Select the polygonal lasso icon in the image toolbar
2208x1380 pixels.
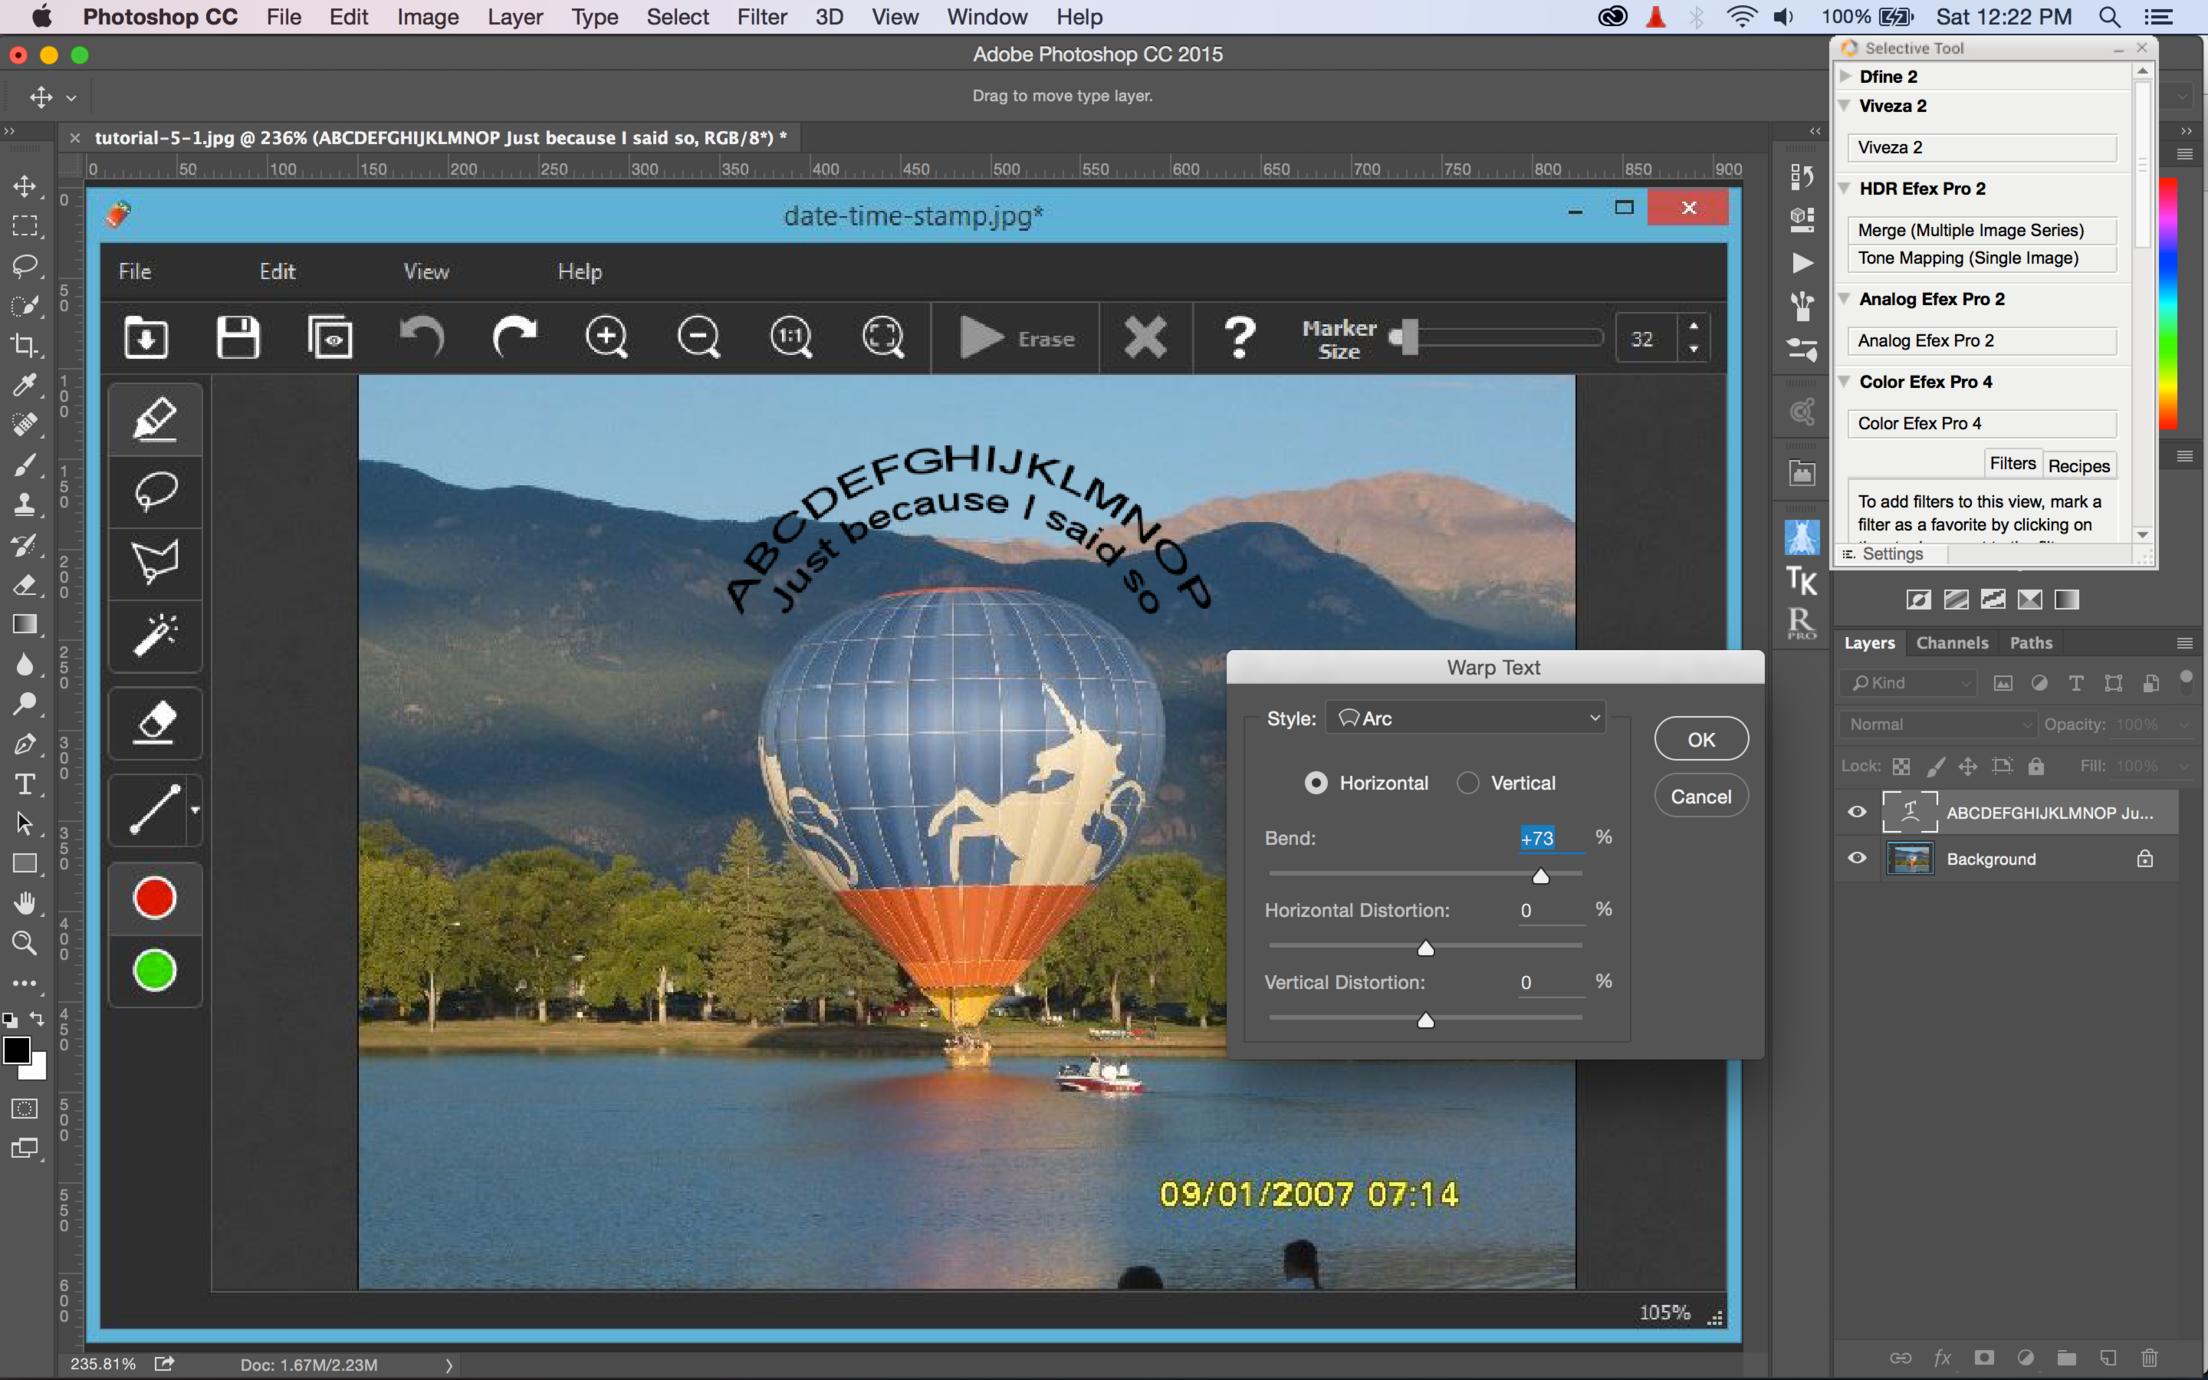(155, 562)
